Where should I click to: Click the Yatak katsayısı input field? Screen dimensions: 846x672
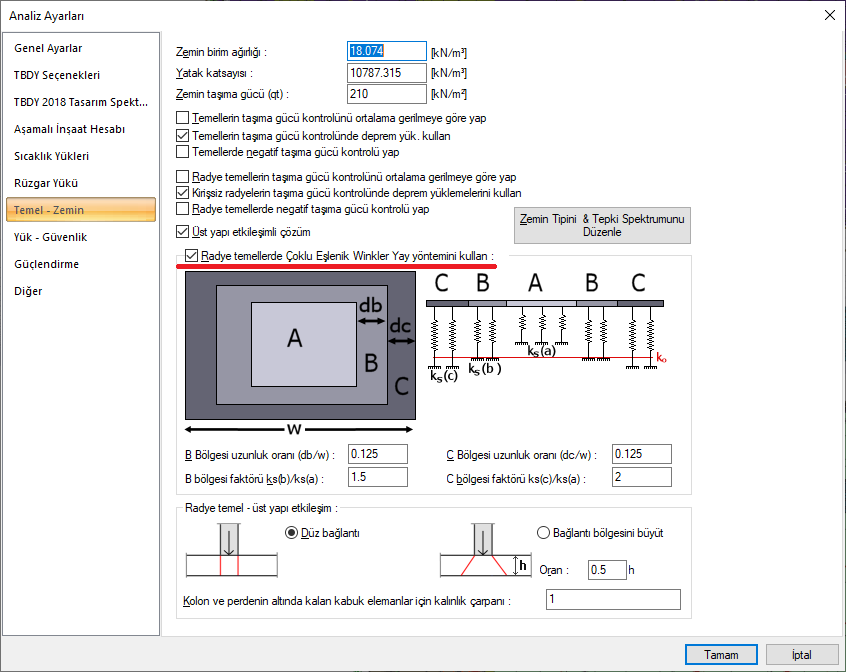(x=387, y=73)
